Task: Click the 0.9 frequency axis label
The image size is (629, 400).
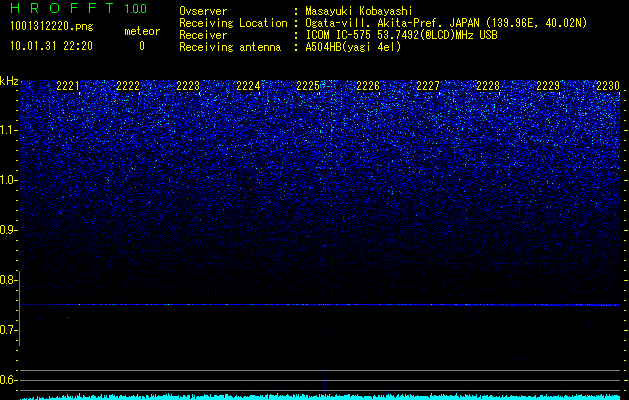Action: (8, 230)
